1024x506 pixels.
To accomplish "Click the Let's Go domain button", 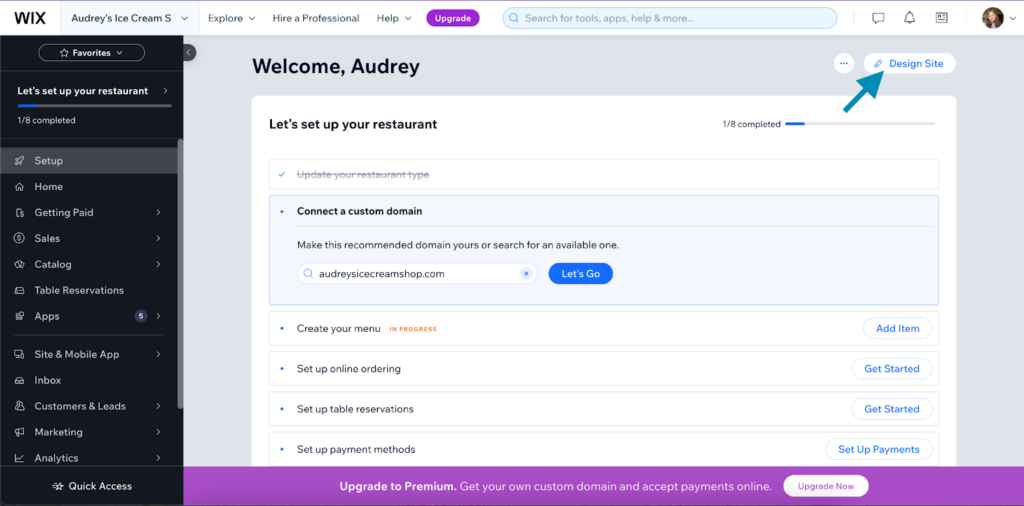I will coord(580,274).
